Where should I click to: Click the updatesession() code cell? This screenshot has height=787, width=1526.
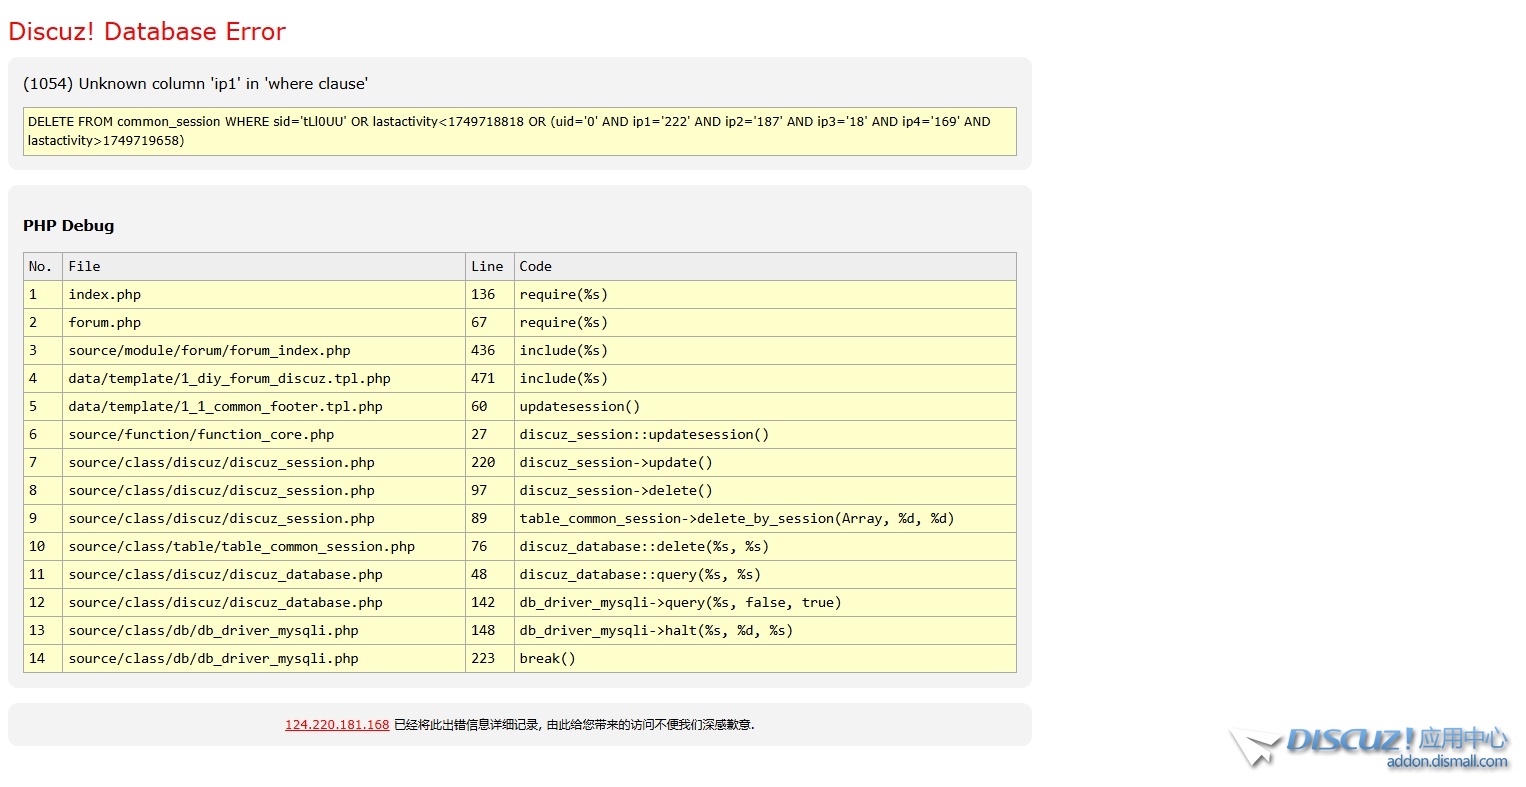pos(579,407)
